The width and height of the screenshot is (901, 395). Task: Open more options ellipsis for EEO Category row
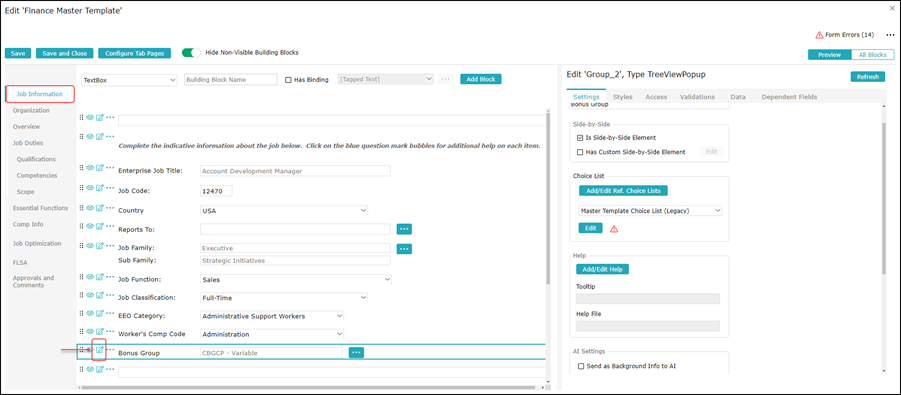pyautogui.click(x=110, y=313)
